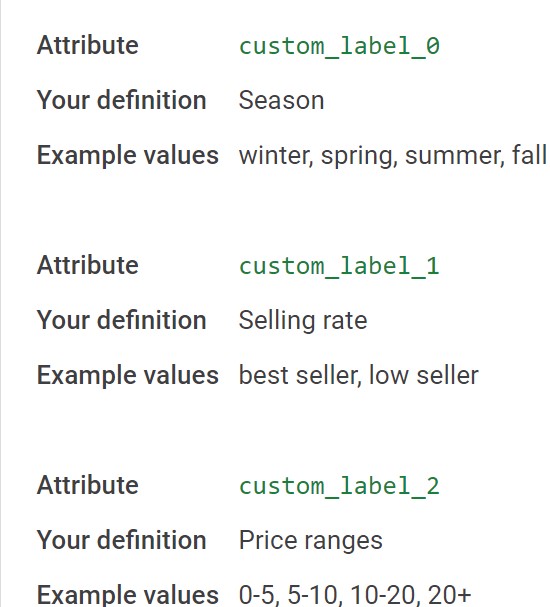Viewport: 550px width, 607px height.
Task: Click Your definition label beside Price ranges
Action: [122, 540]
